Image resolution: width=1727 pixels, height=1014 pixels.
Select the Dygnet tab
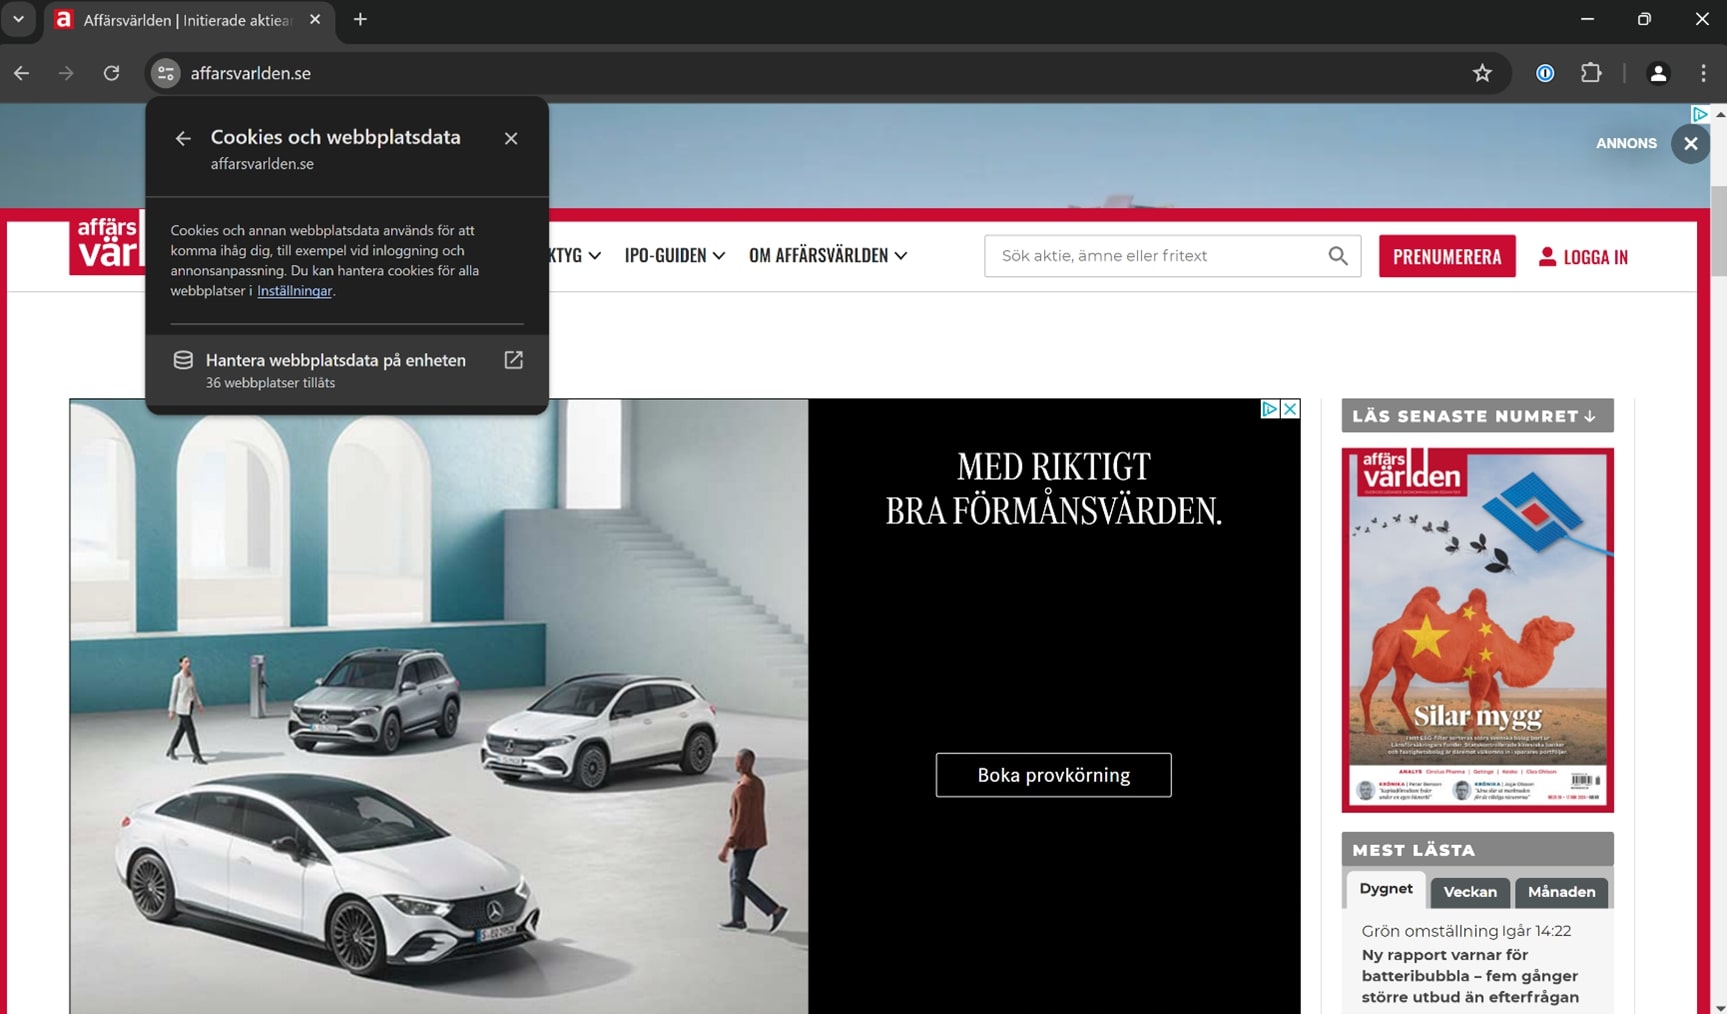tap(1385, 889)
